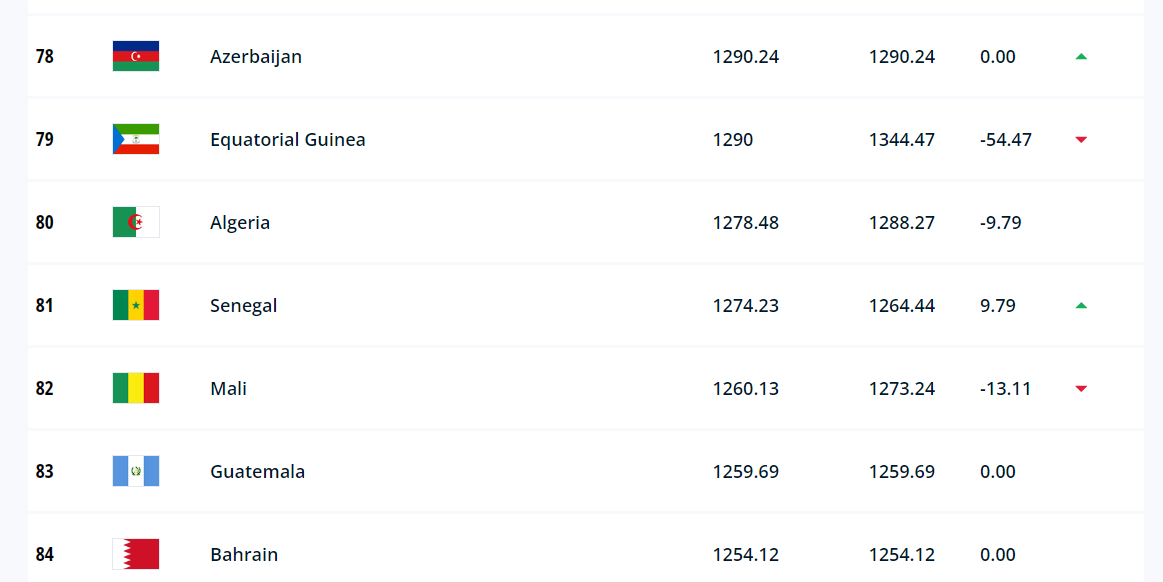The image size is (1163, 582).
Task: Click the Bahrain flag icon
Action: 136,555
